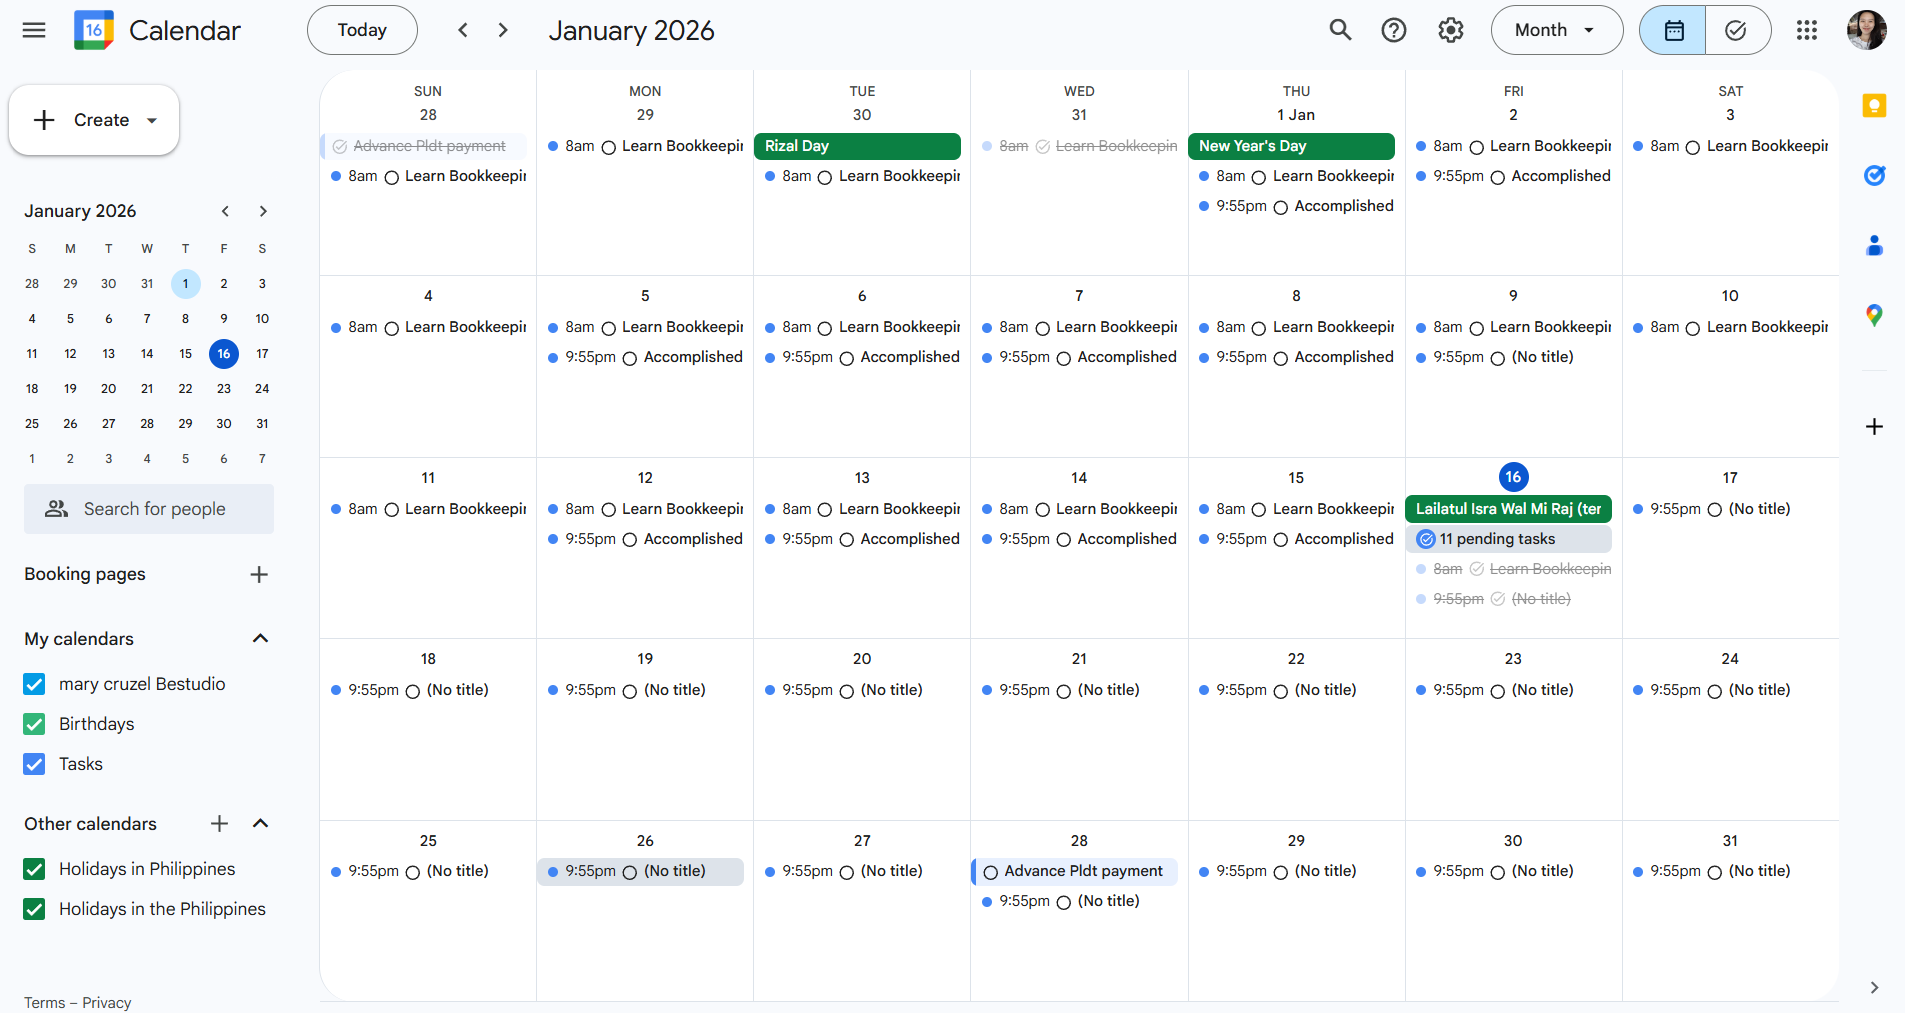
Task: Open the green Rizal Day event
Action: (x=857, y=146)
